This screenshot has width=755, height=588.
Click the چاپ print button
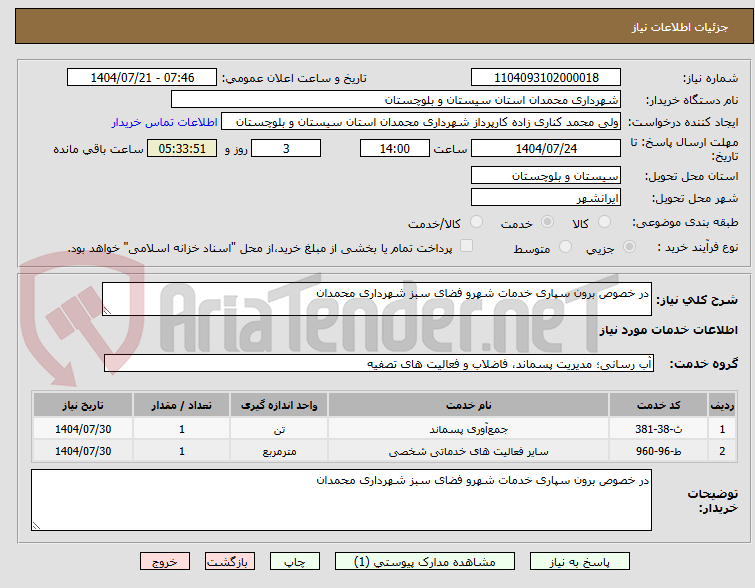click(295, 562)
